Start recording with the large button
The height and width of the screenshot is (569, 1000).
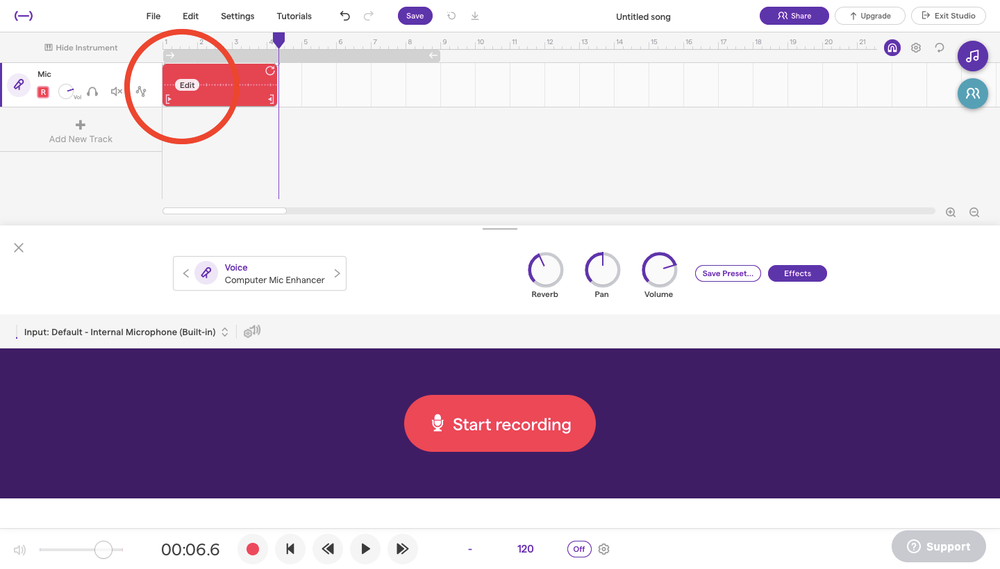[500, 424]
